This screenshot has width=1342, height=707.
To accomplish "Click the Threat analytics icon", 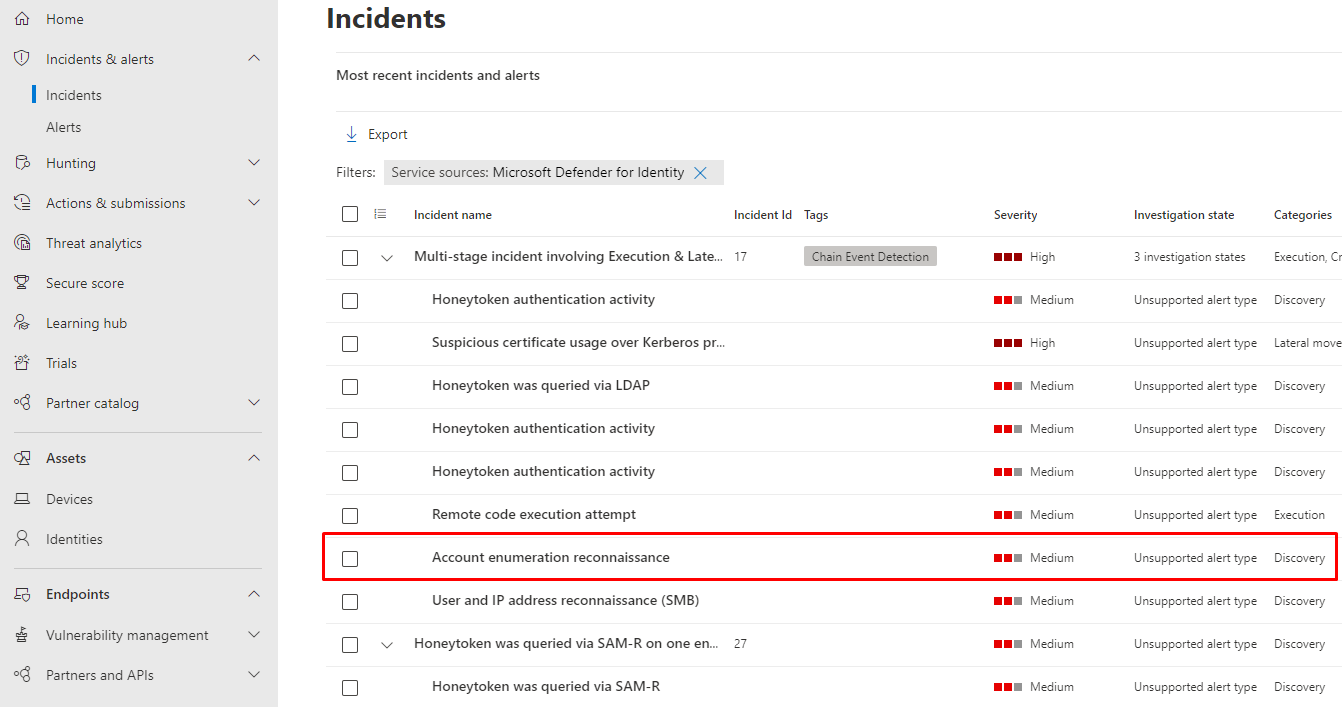I will point(22,243).
